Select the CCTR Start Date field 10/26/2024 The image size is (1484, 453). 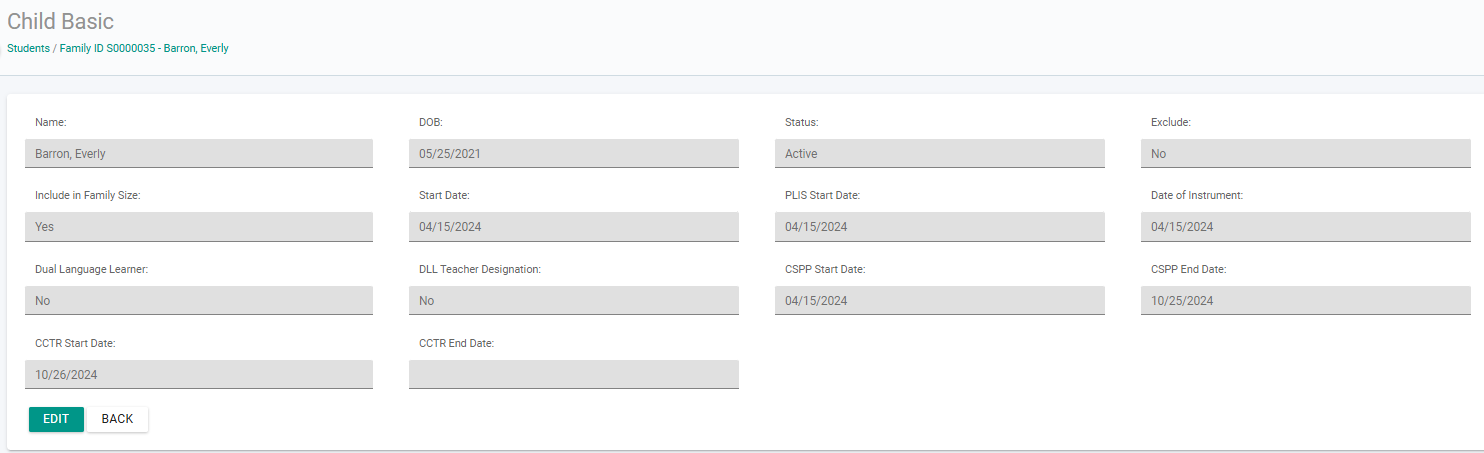[199, 375]
